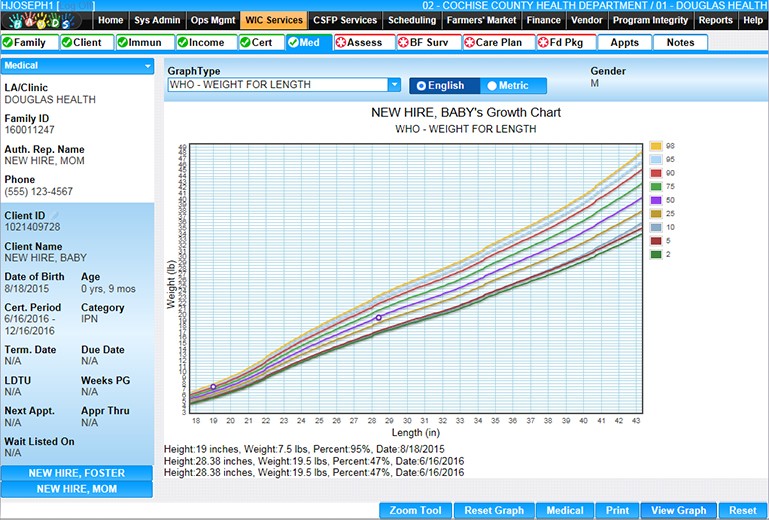Switch to the Notes tab
This screenshot has height=520, width=769.
point(680,42)
